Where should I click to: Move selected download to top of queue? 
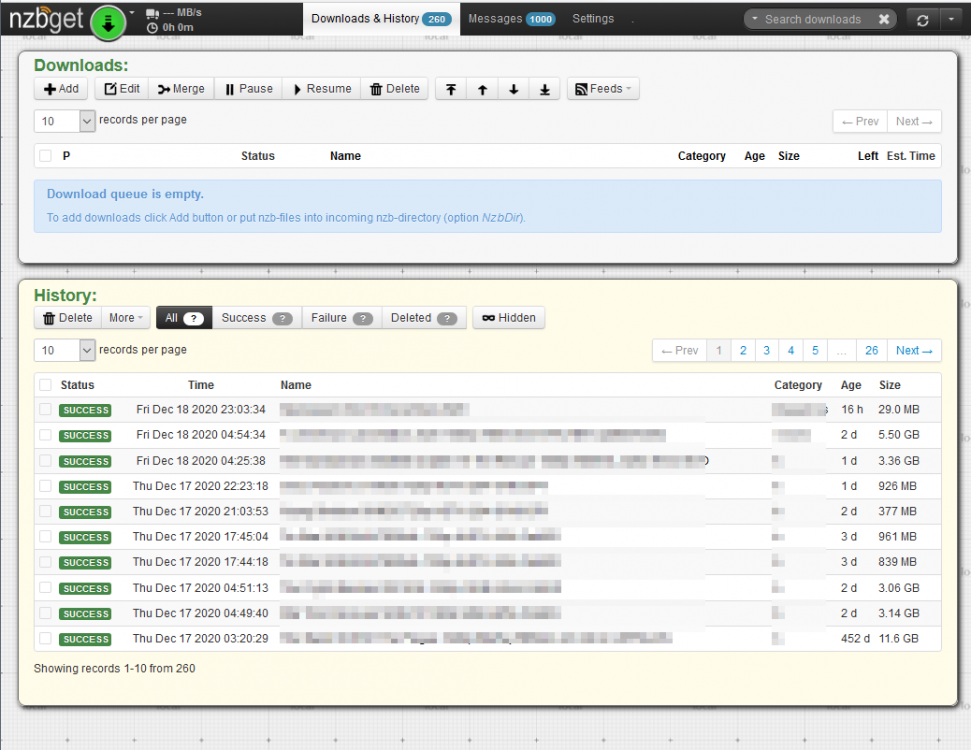coord(451,89)
